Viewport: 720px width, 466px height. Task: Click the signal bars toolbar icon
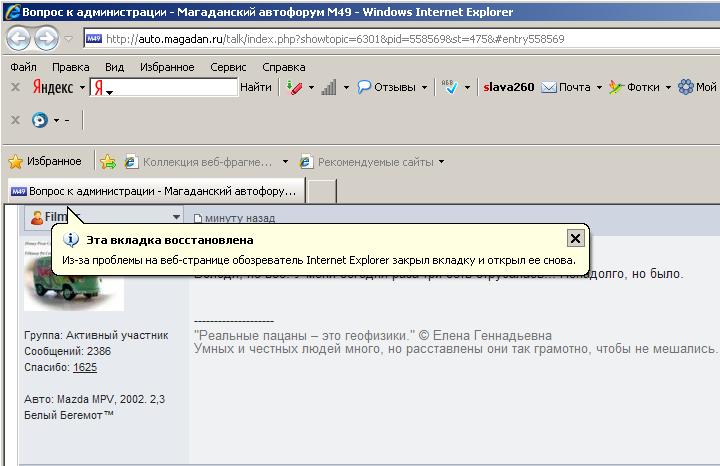click(x=329, y=87)
